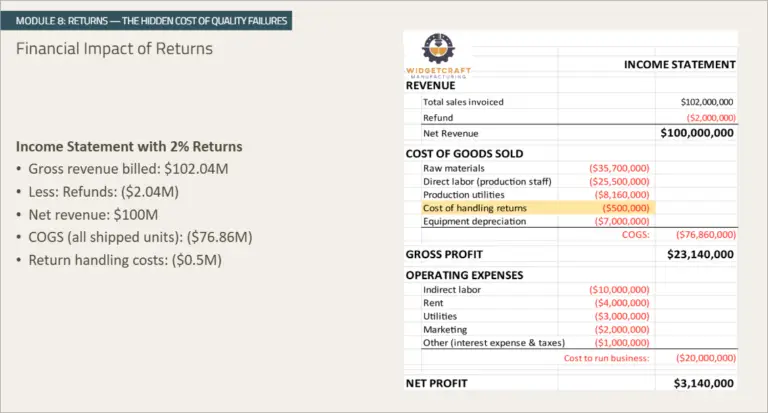Click the highlighted Cost of handling returns row

[x=474, y=208]
